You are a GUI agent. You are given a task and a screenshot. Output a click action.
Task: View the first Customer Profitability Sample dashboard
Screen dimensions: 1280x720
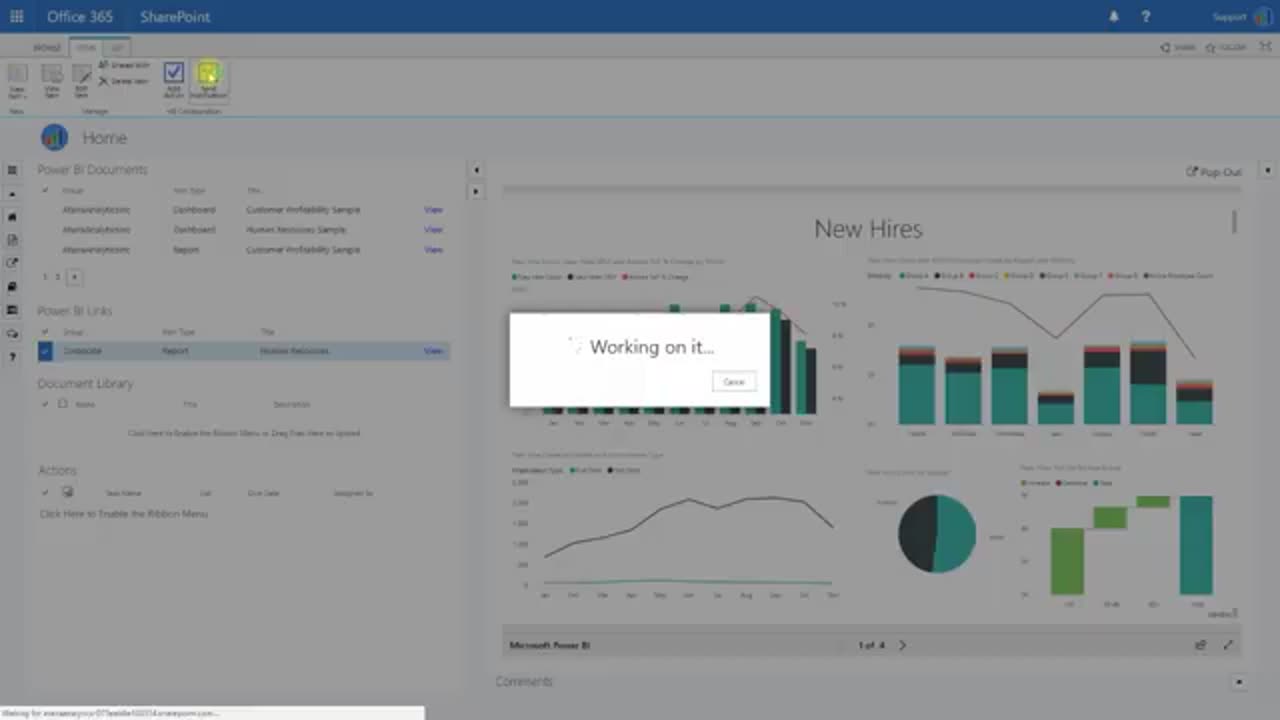click(x=433, y=210)
